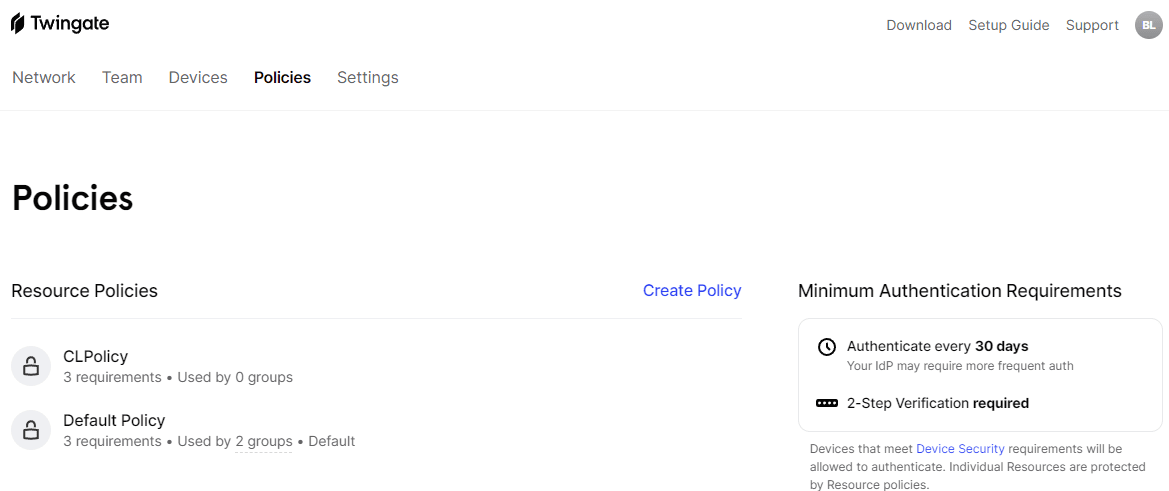Open the Devices tab
Viewport: 1169px width, 491px height.
coord(198,78)
